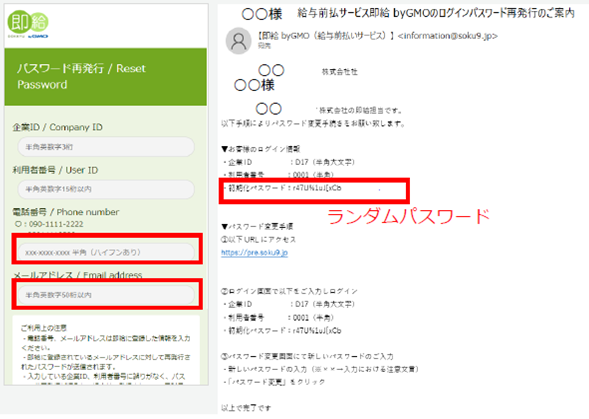Focus the Company ID input field
Image resolution: width=589 pixels, height=419 pixels.
pyautogui.click(x=106, y=147)
